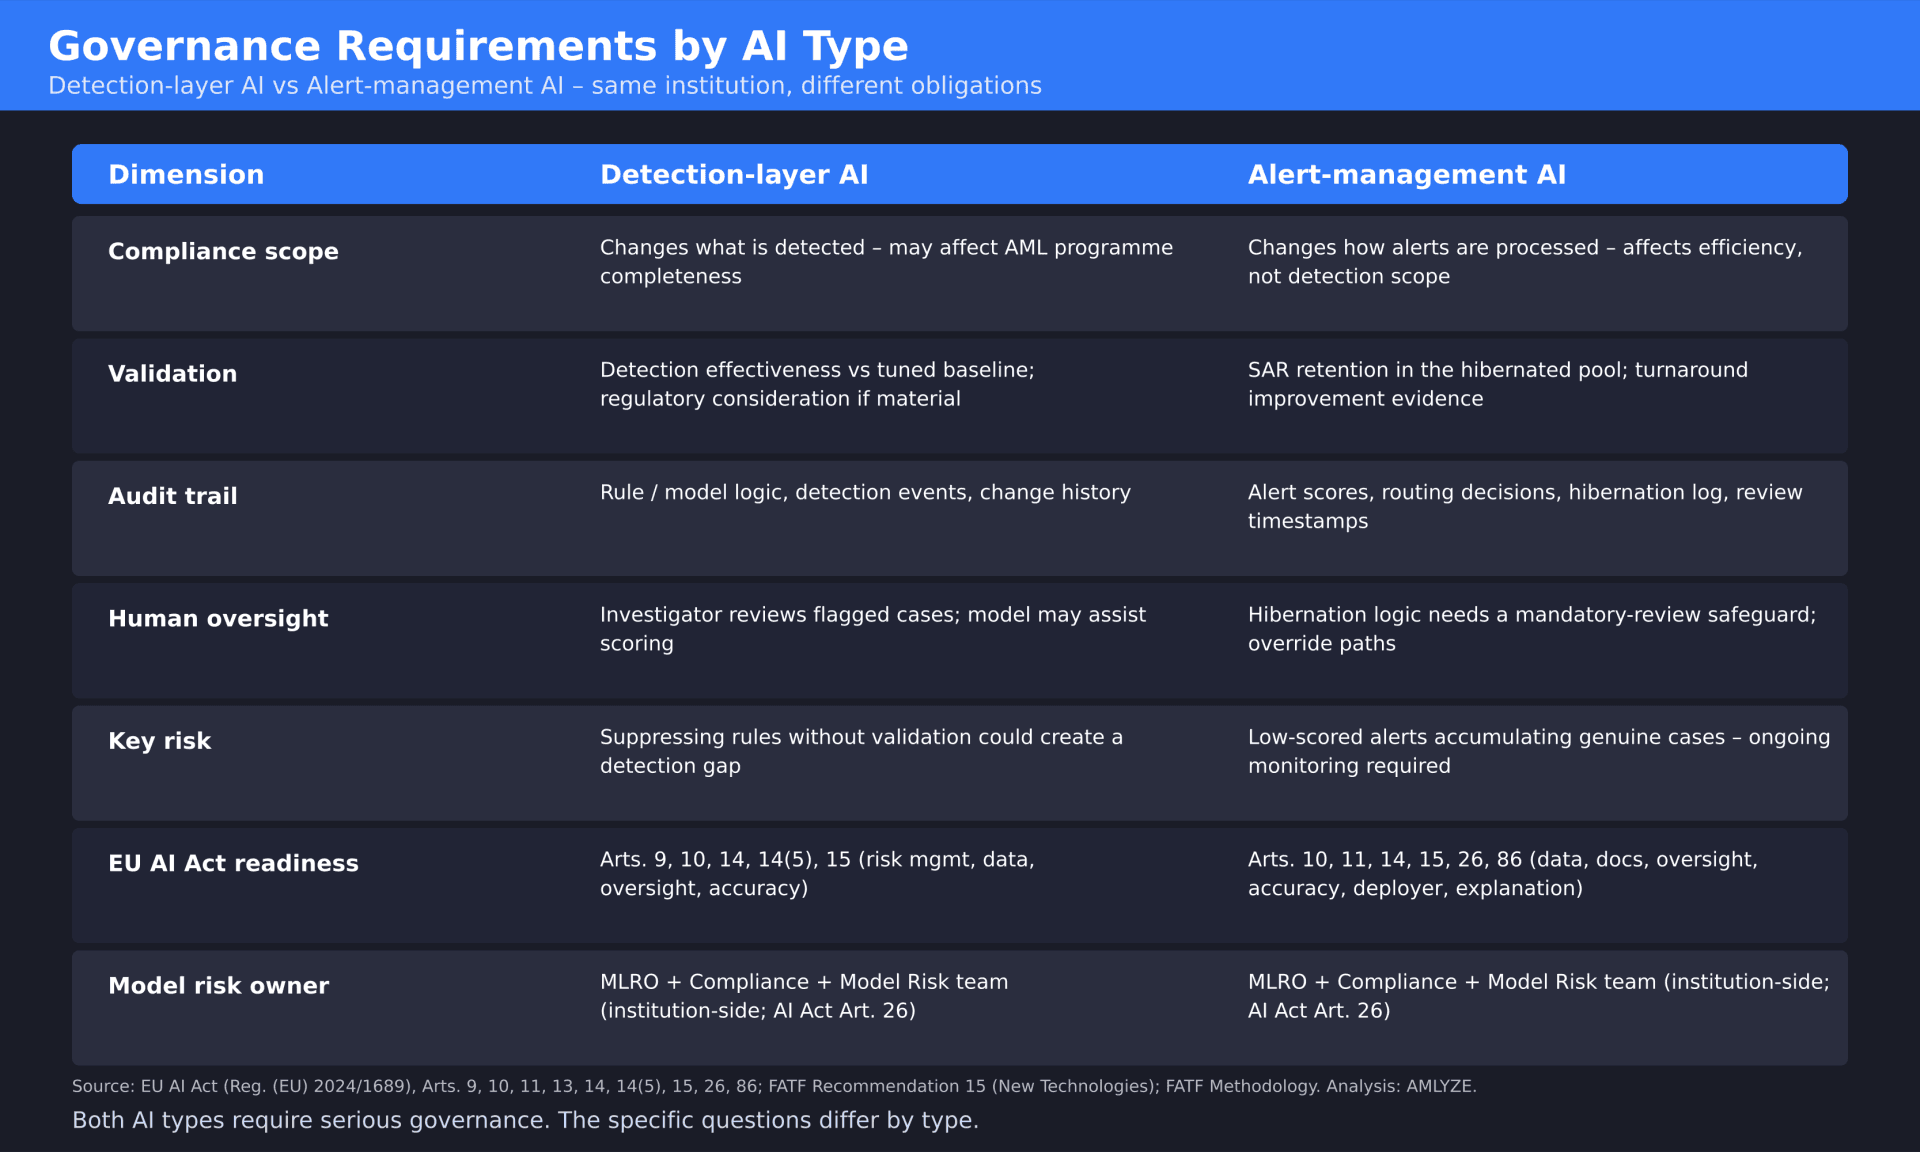The height and width of the screenshot is (1152, 1920).
Task: Click cell 'Arts. 9, 10, 14, 14(5), 15'
Action: point(817,874)
